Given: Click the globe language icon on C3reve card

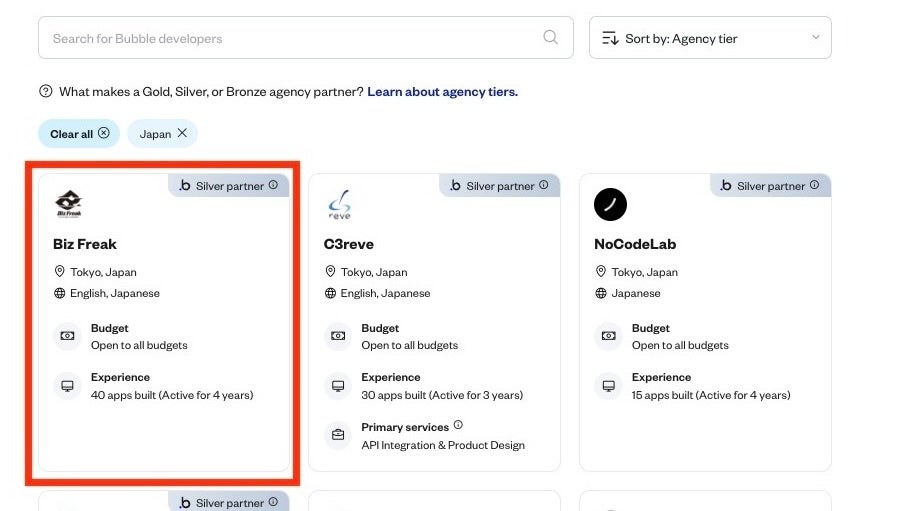Looking at the screenshot, I should [x=330, y=293].
